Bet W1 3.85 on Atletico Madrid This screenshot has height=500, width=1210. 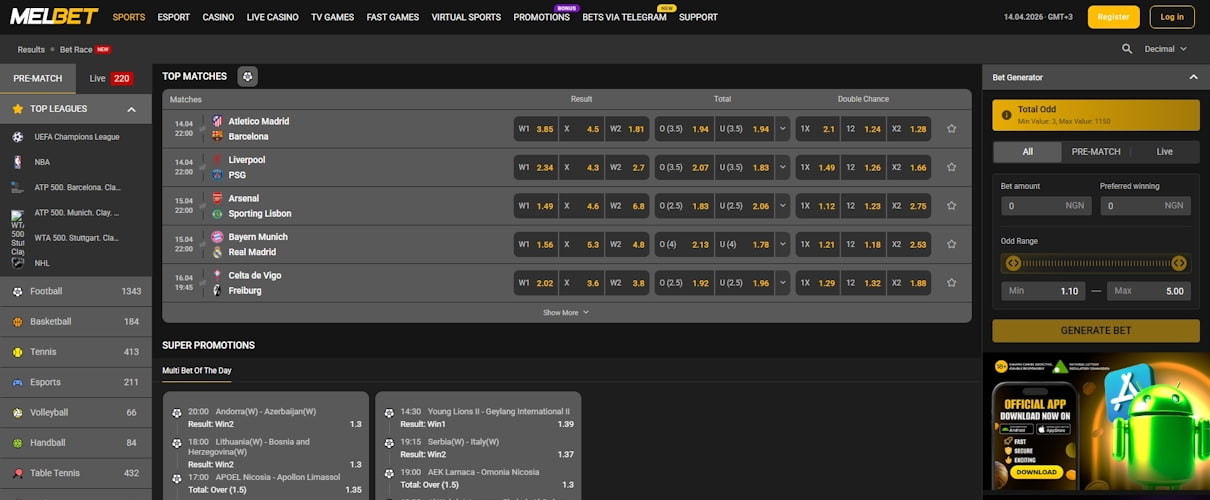(x=535, y=129)
